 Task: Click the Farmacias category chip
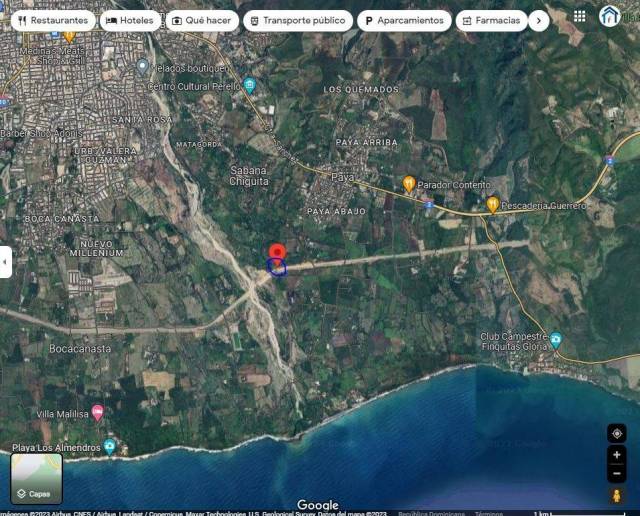click(491, 20)
